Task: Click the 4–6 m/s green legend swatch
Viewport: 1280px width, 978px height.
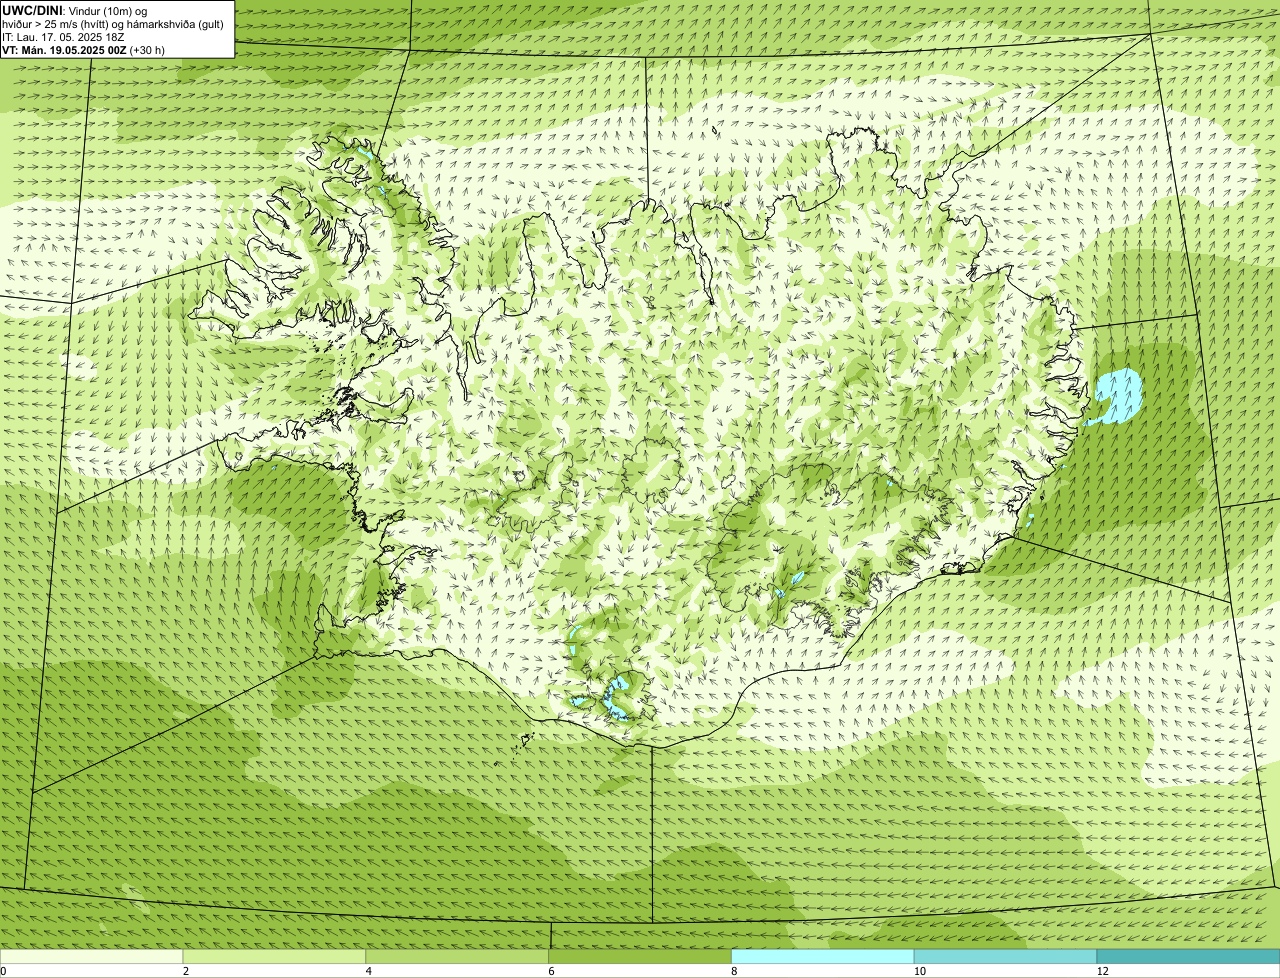Action: 458,957
